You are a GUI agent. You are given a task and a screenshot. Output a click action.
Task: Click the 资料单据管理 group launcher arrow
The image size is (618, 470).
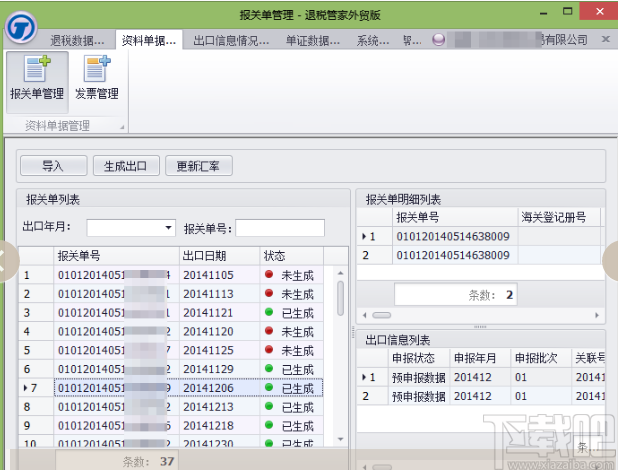coord(122,127)
